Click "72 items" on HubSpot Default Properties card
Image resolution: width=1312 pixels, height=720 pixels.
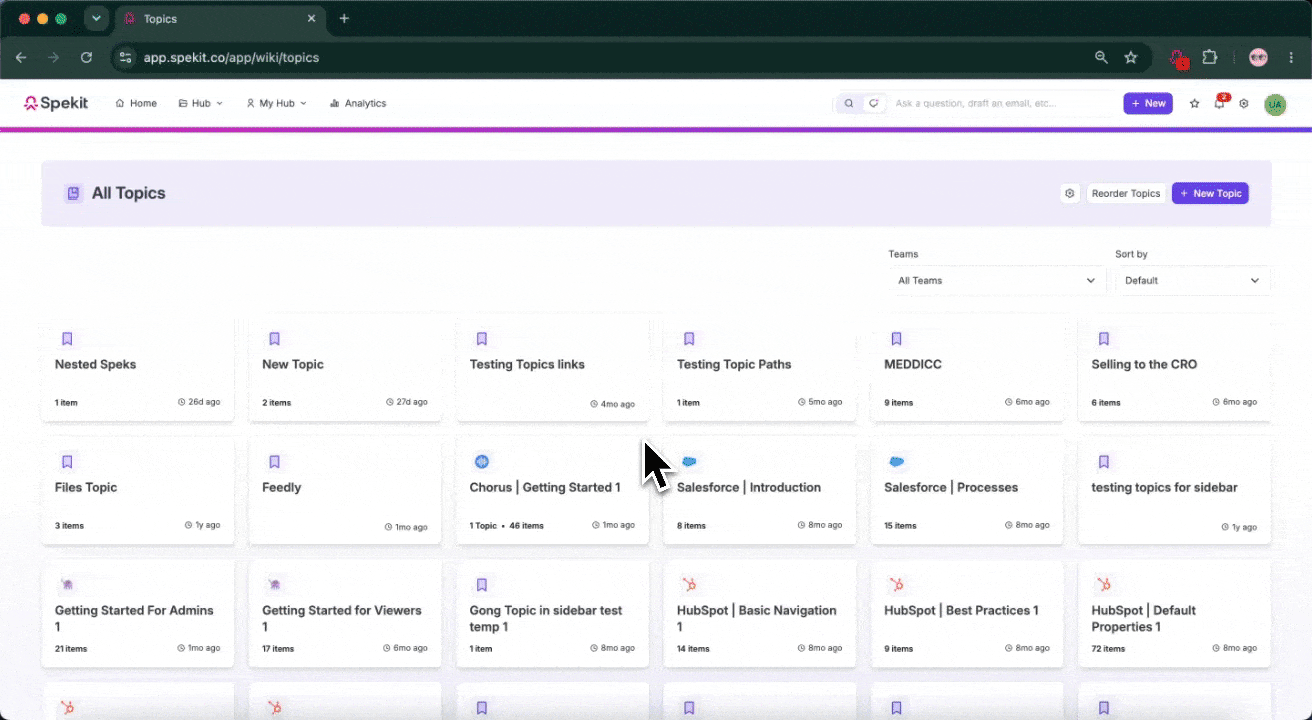click(x=1108, y=648)
